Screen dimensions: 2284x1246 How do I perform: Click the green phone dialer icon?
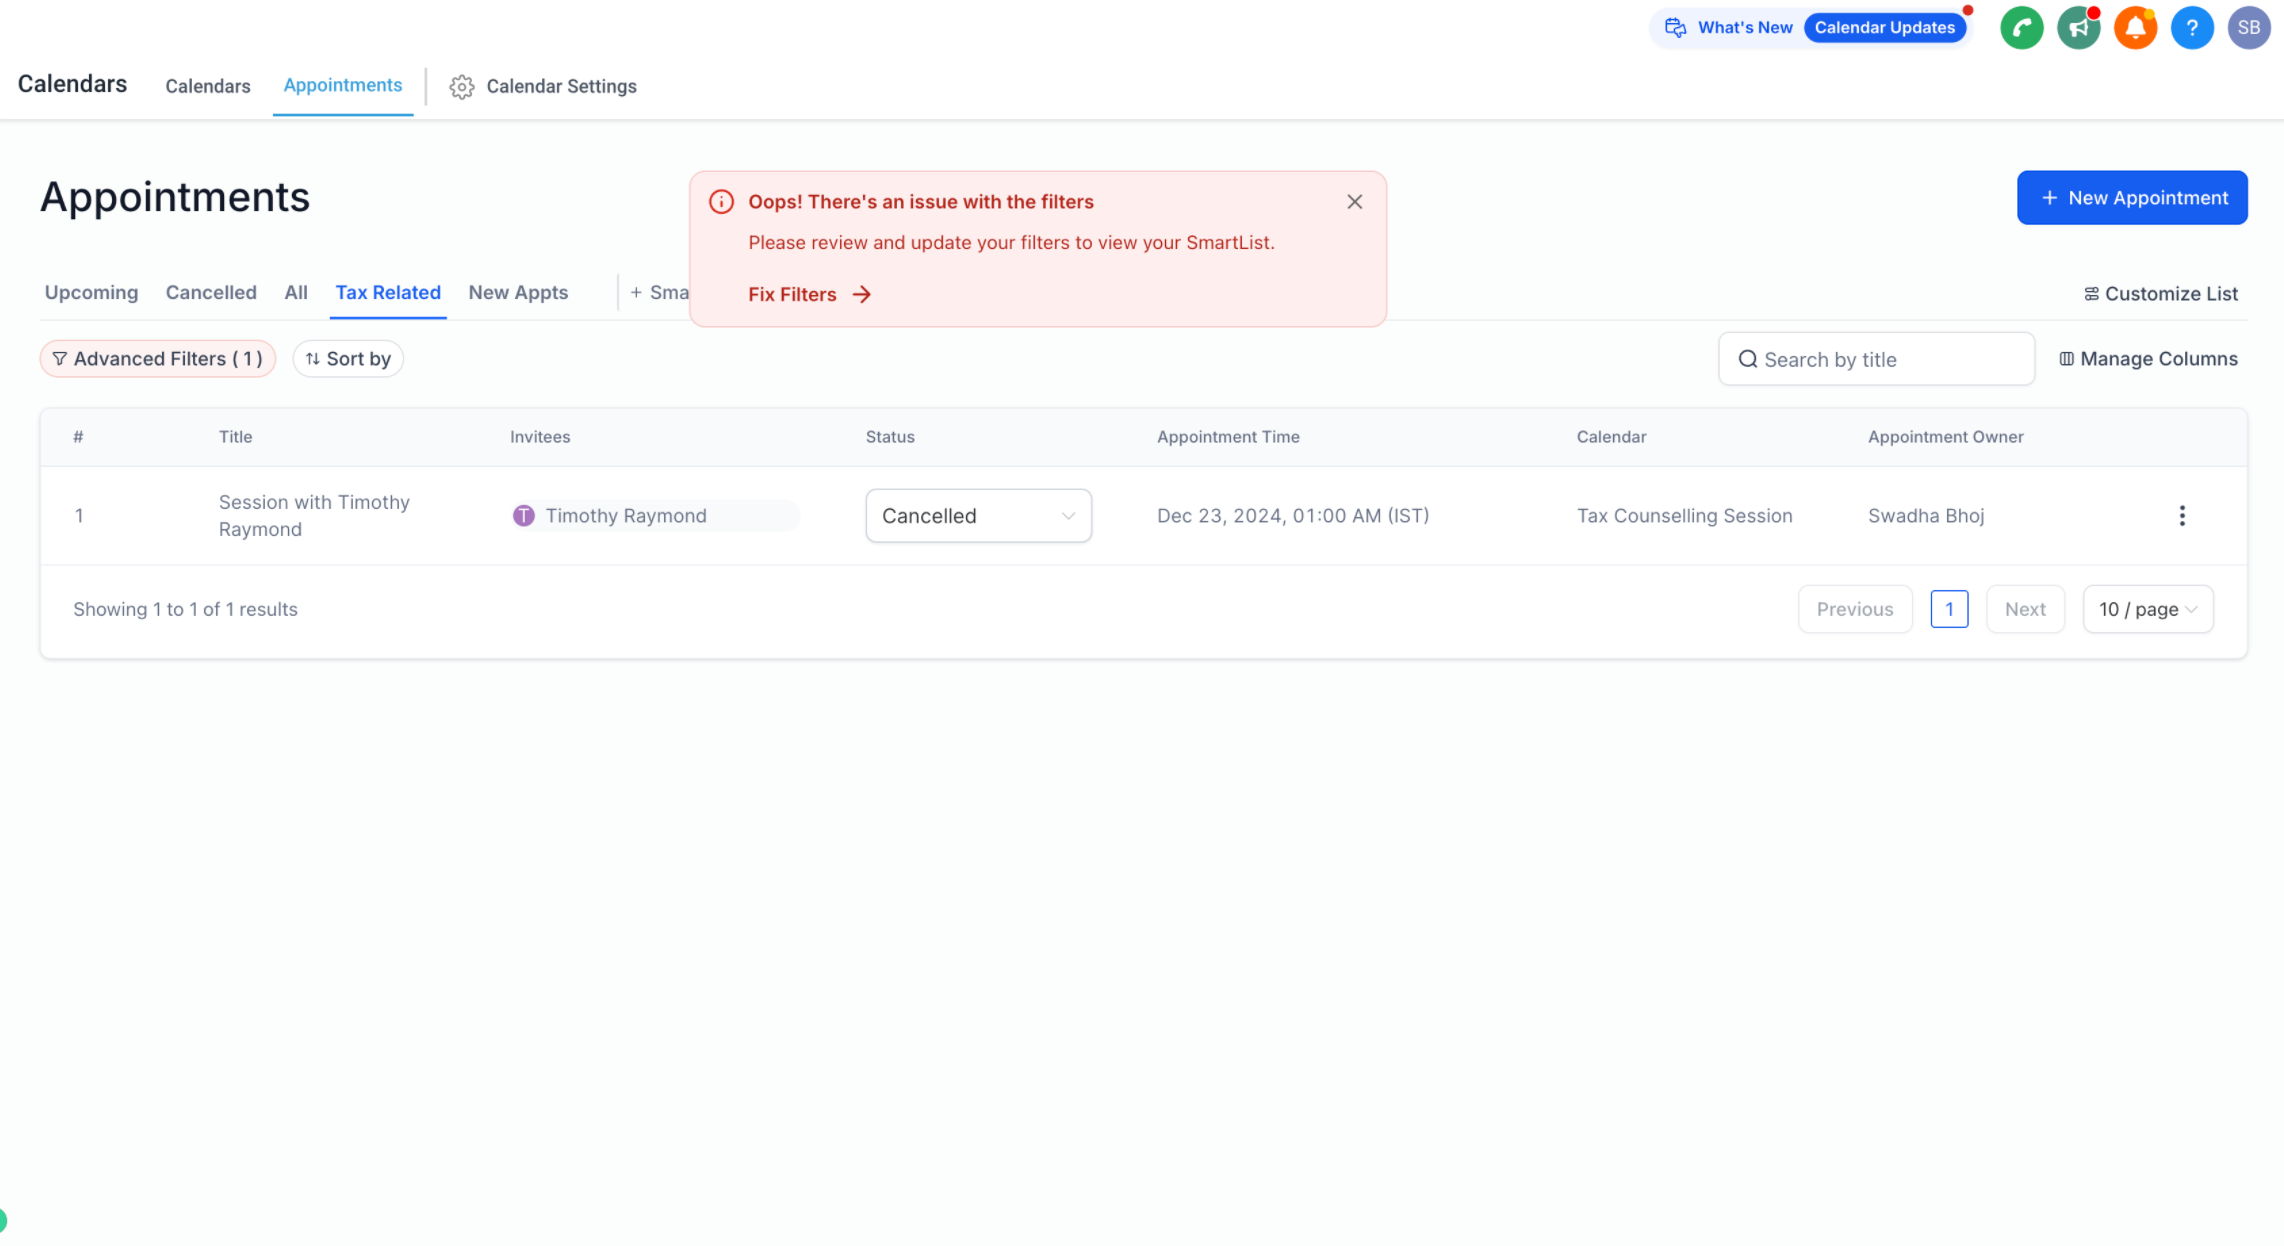point(2021,28)
